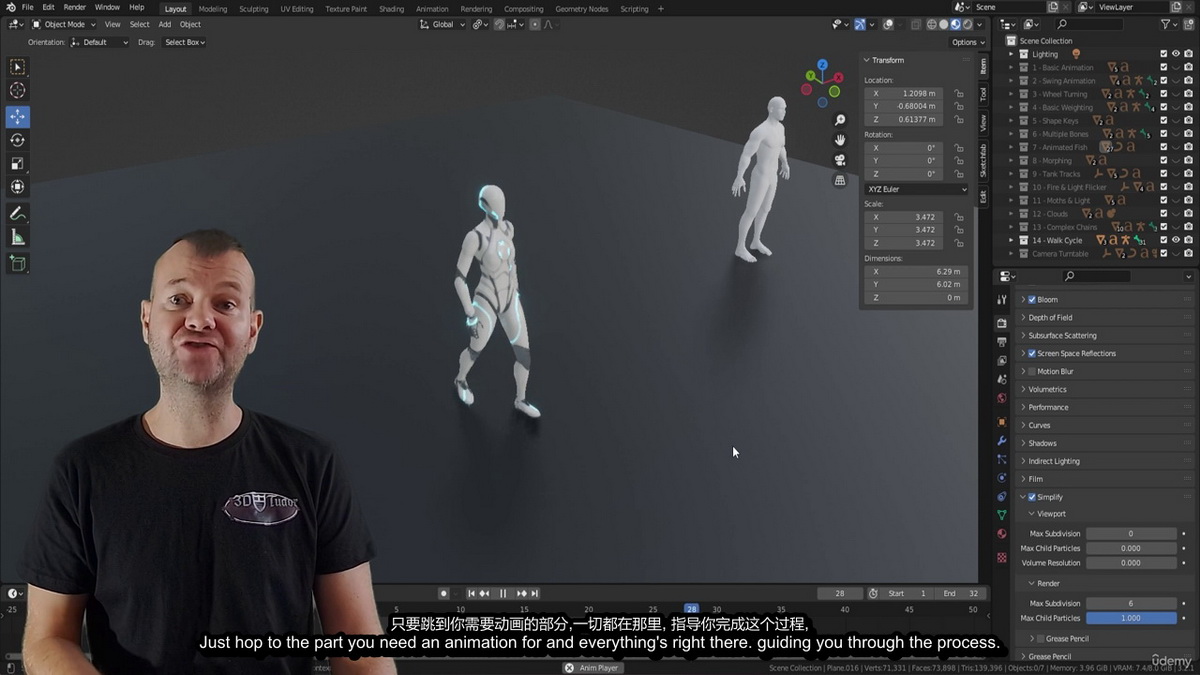The width and height of the screenshot is (1200, 675).
Task: Switch to the Sculpting workspace tab
Action: coord(254,9)
